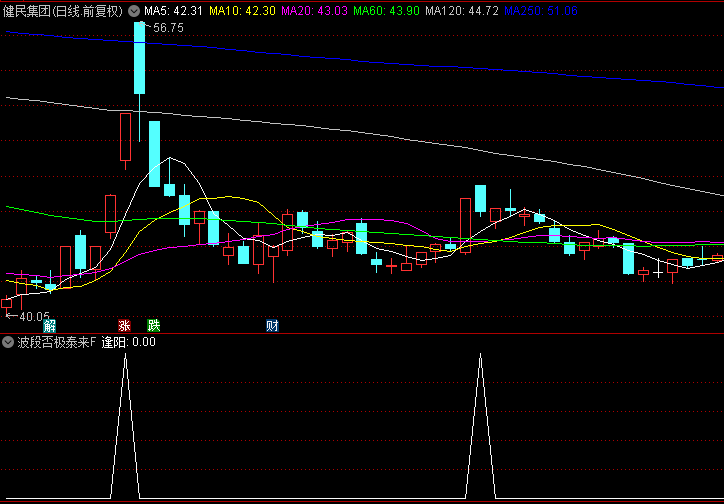
Task: Select the MA120: 44.72 label
Action: pos(462,11)
